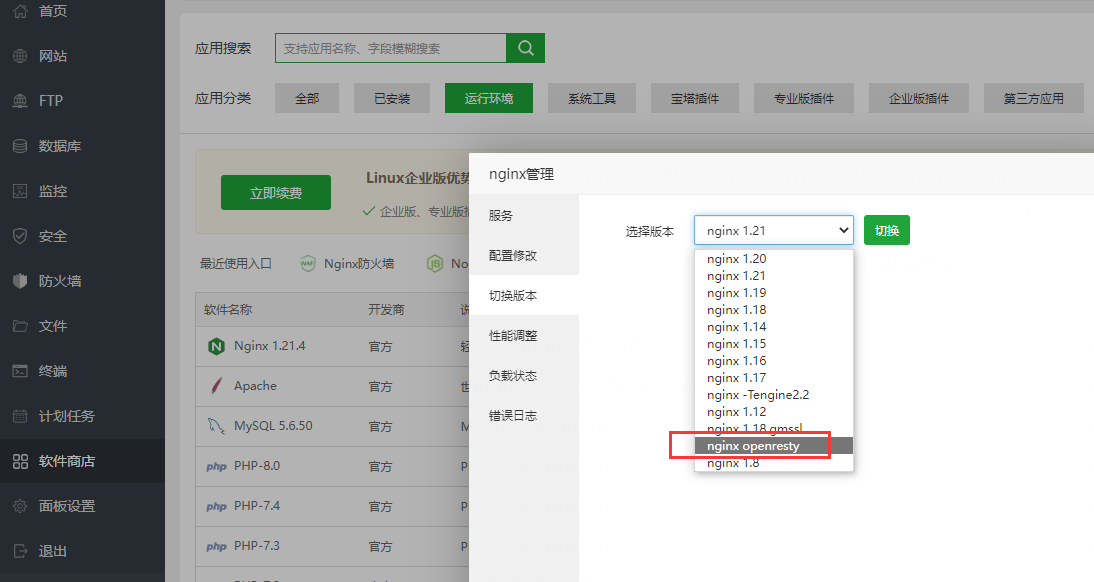Screen dimensions: 1094x582
Task: Select nginx 1.20 from version list
Action: (x=774, y=259)
